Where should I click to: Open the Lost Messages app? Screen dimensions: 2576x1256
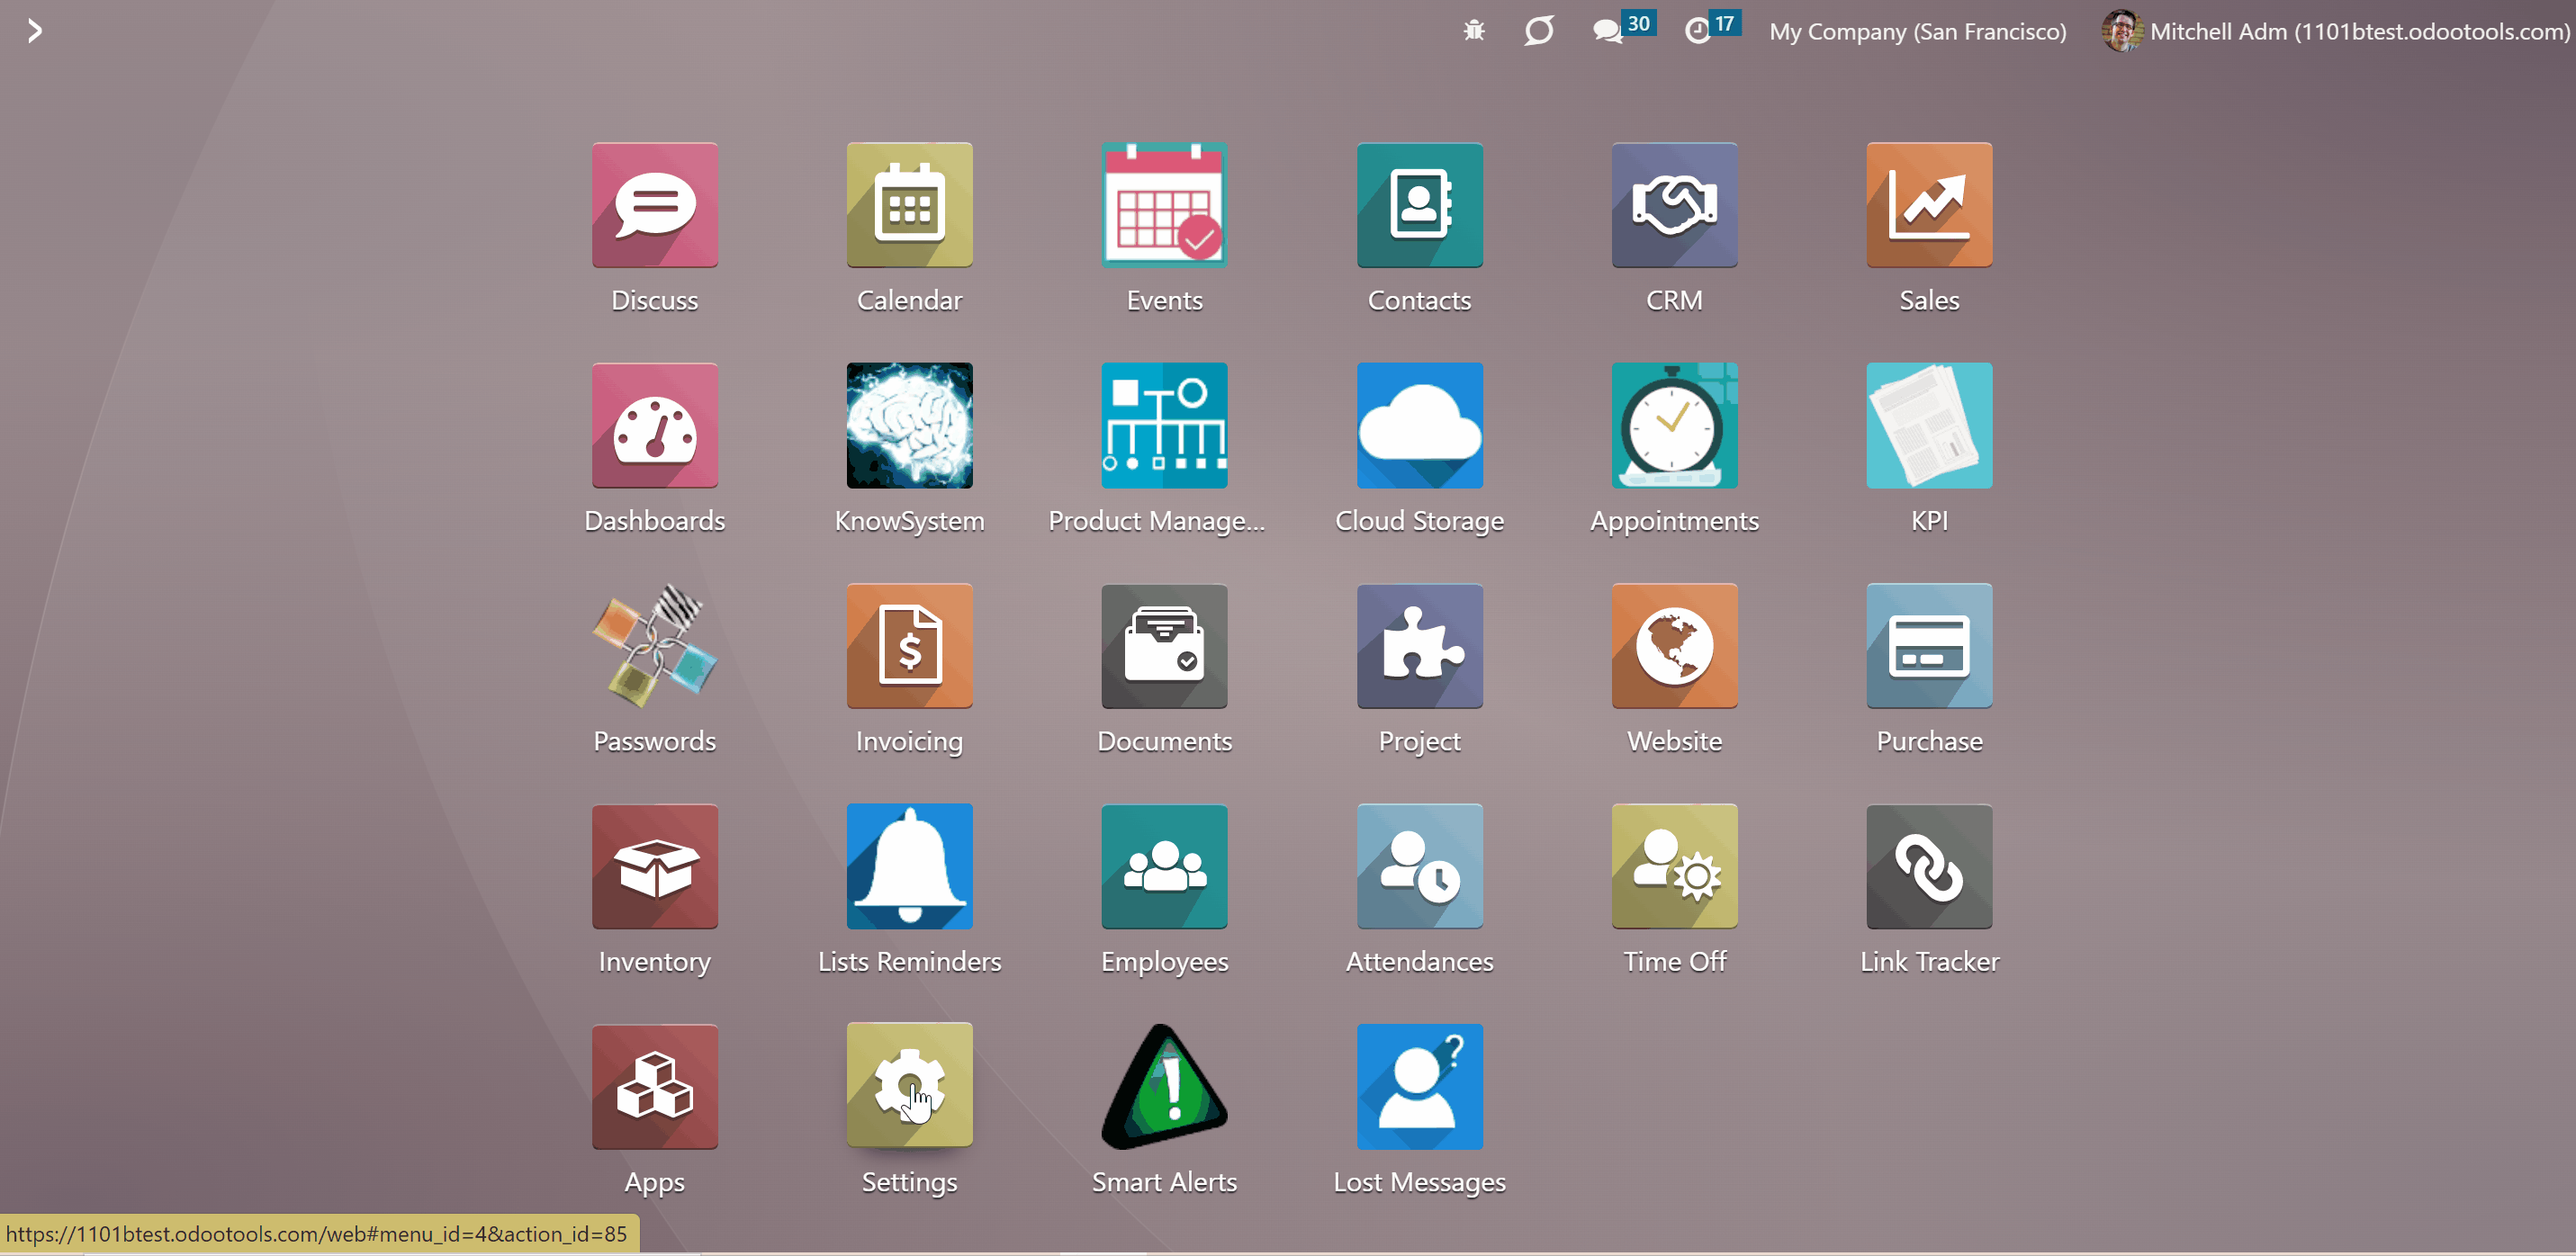click(x=1420, y=1086)
